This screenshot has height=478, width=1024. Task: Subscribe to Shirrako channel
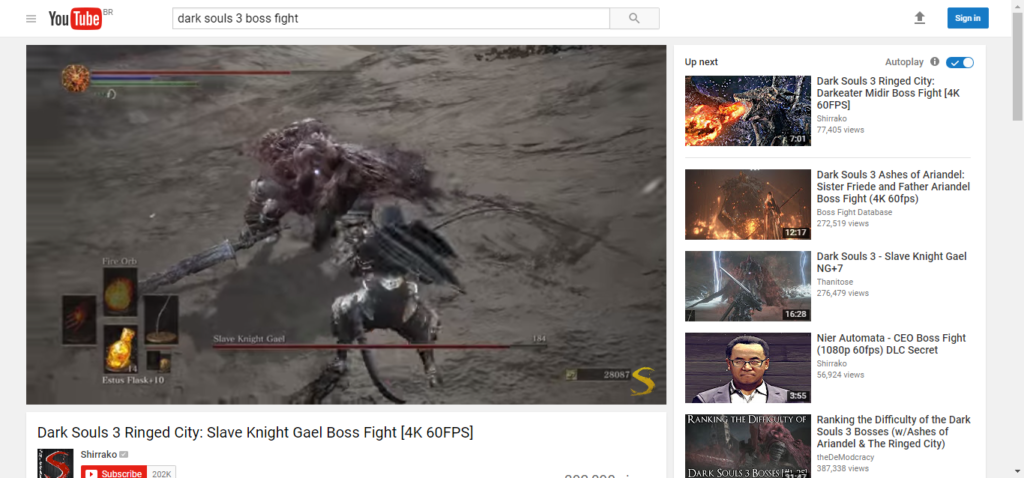pos(115,472)
